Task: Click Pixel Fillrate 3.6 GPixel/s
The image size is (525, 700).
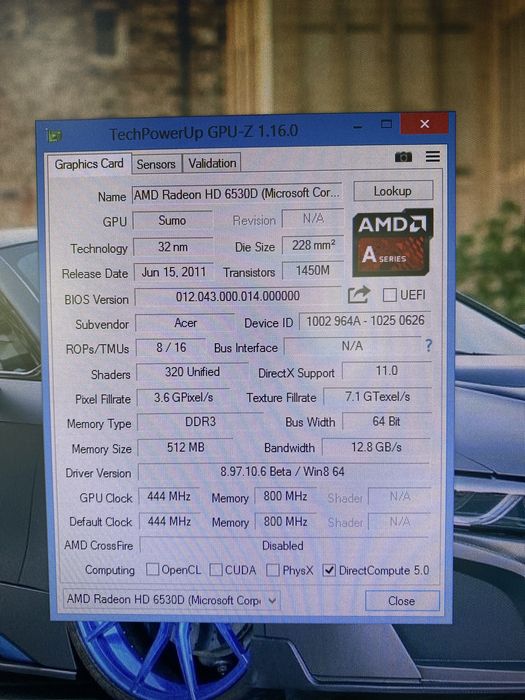Action: pyautogui.click(x=183, y=397)
